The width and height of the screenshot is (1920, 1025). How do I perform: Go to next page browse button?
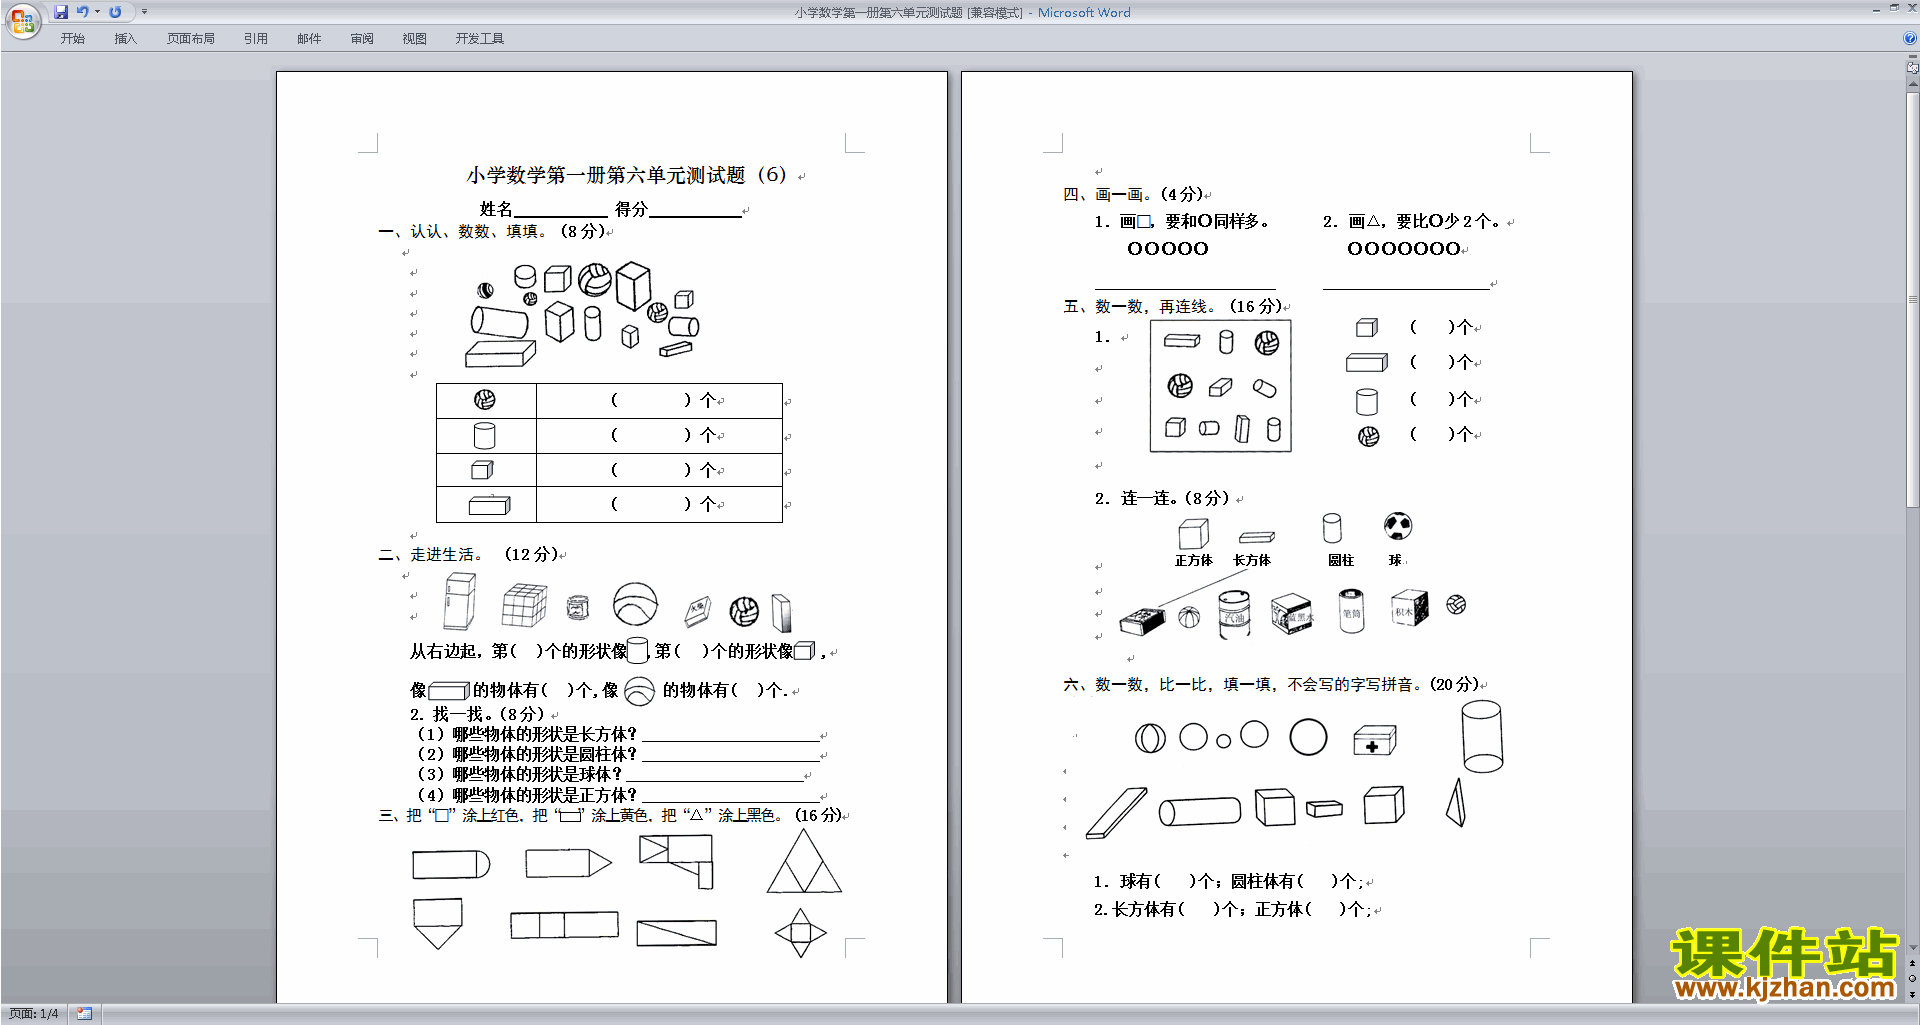coord(1913,994)
